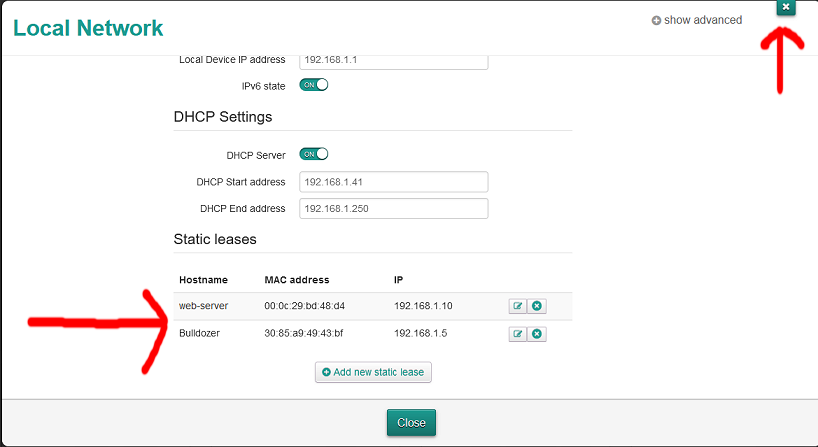Viewport: 818px width, 447px height.
Task: Remove the Bulldozer static lease
Action: click(537, 334)
